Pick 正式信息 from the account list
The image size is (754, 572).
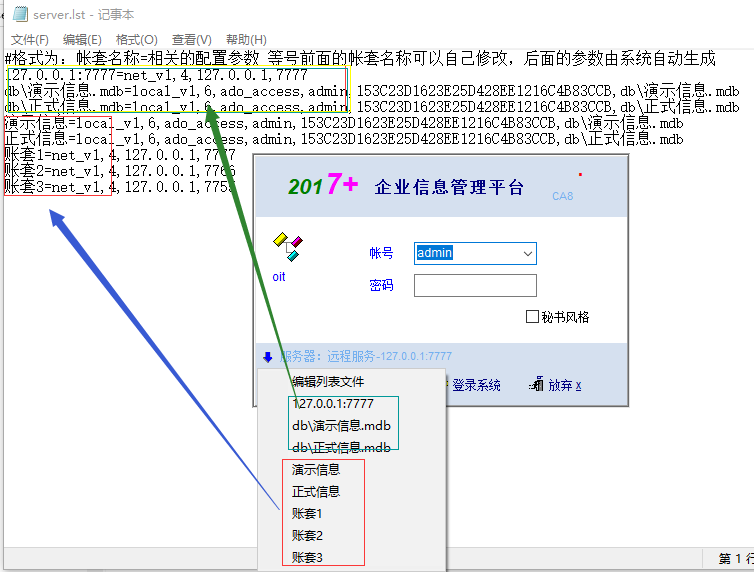pos(316,491)
